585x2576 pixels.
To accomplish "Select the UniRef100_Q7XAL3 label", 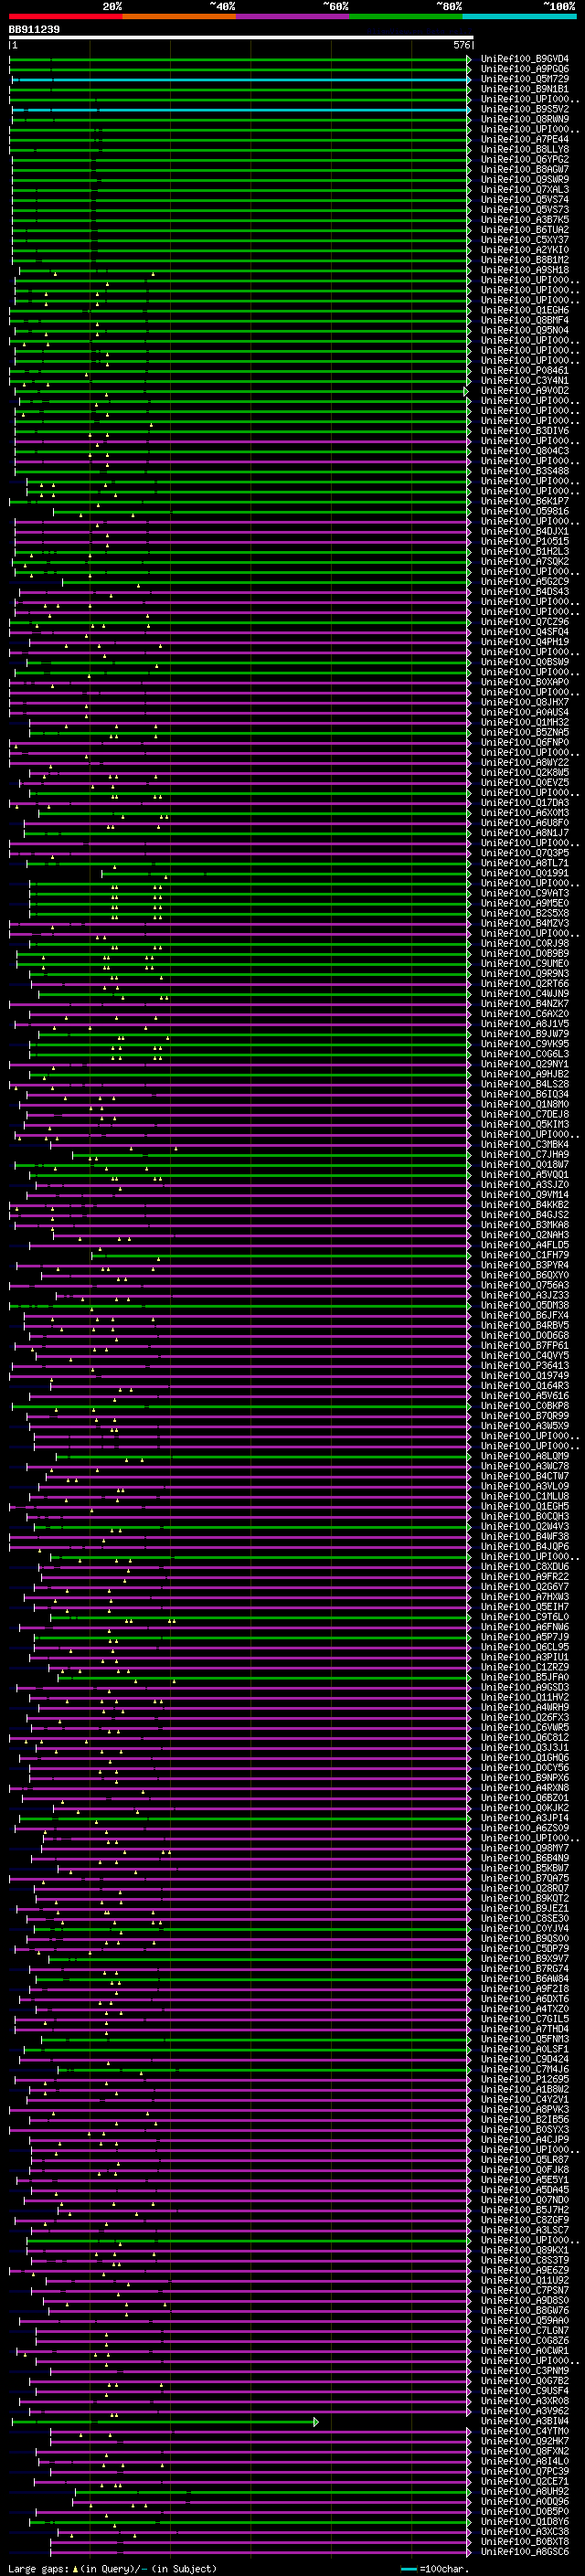I will point(525,189).
